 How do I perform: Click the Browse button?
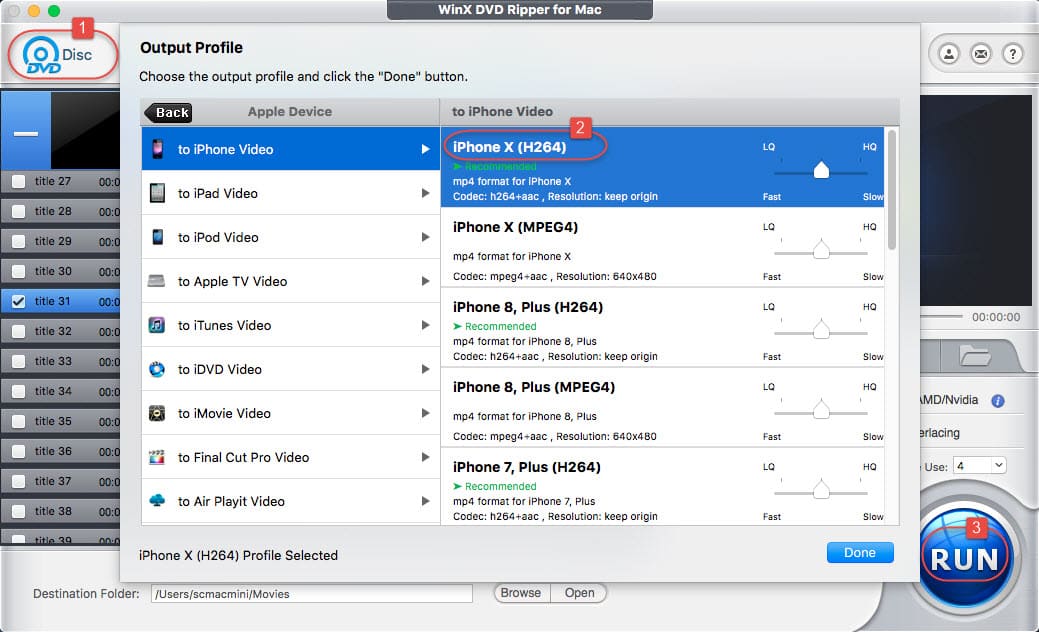click(521, 593)
